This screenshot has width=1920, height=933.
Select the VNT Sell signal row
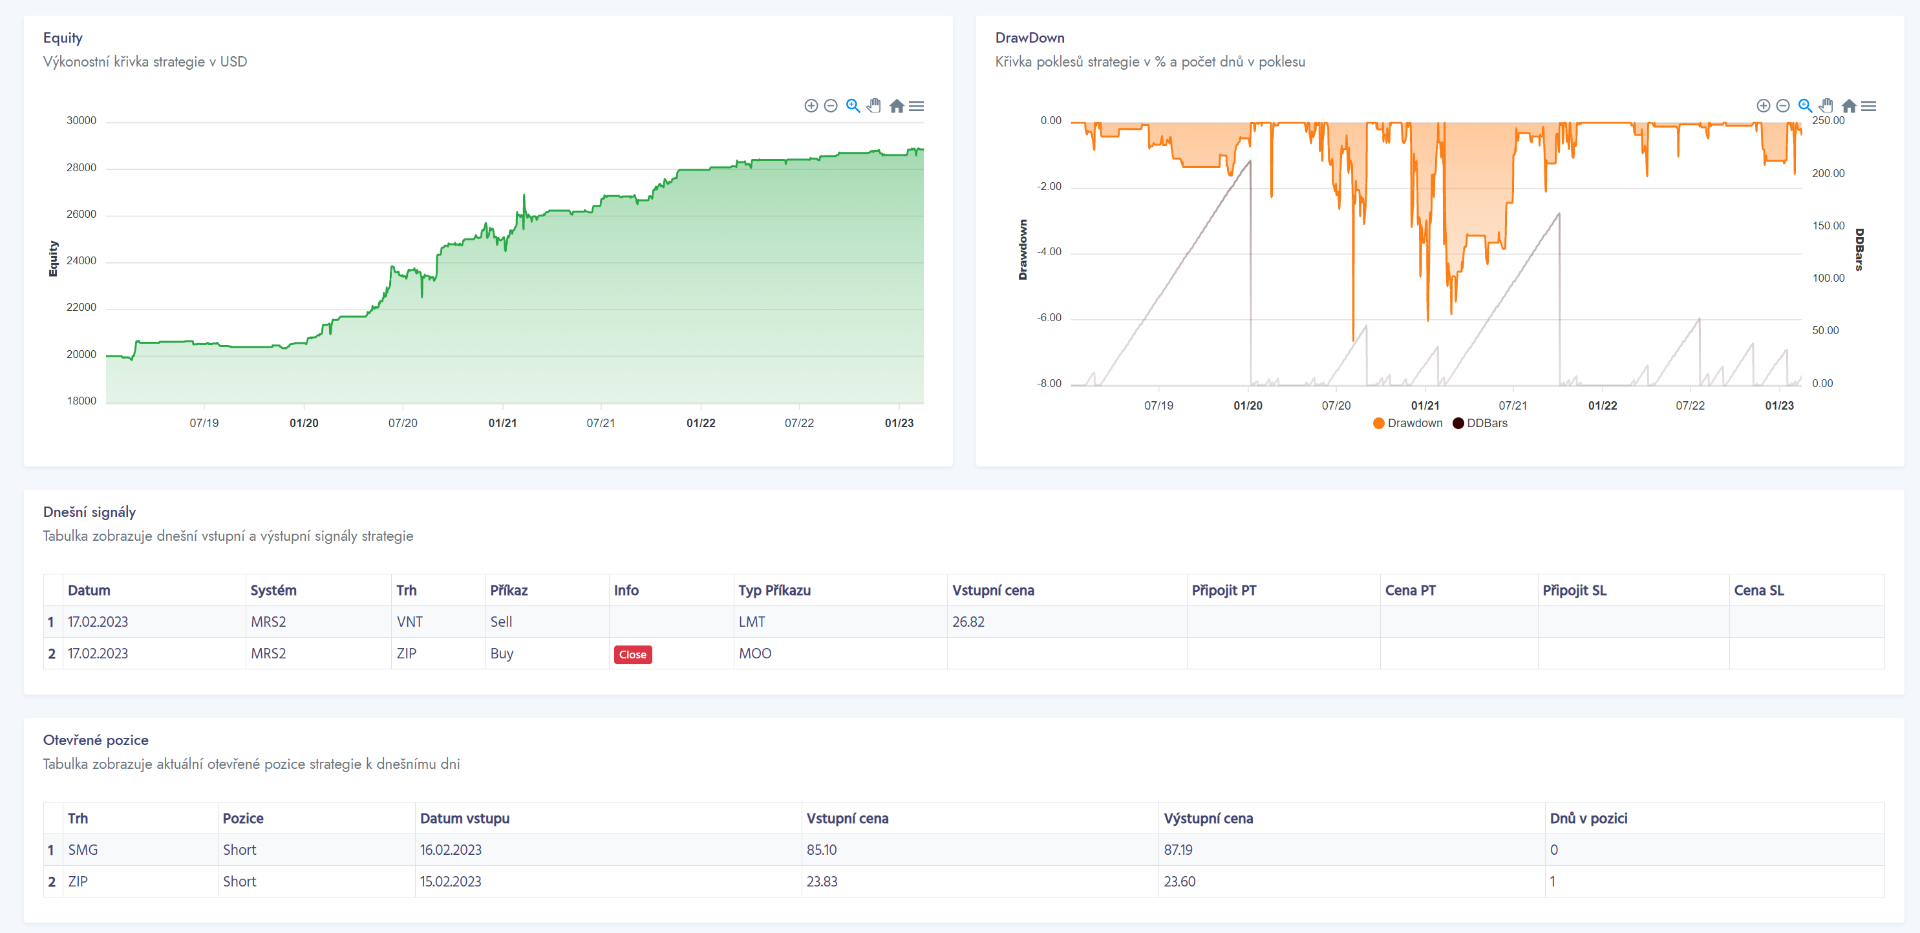coord(409,622)
